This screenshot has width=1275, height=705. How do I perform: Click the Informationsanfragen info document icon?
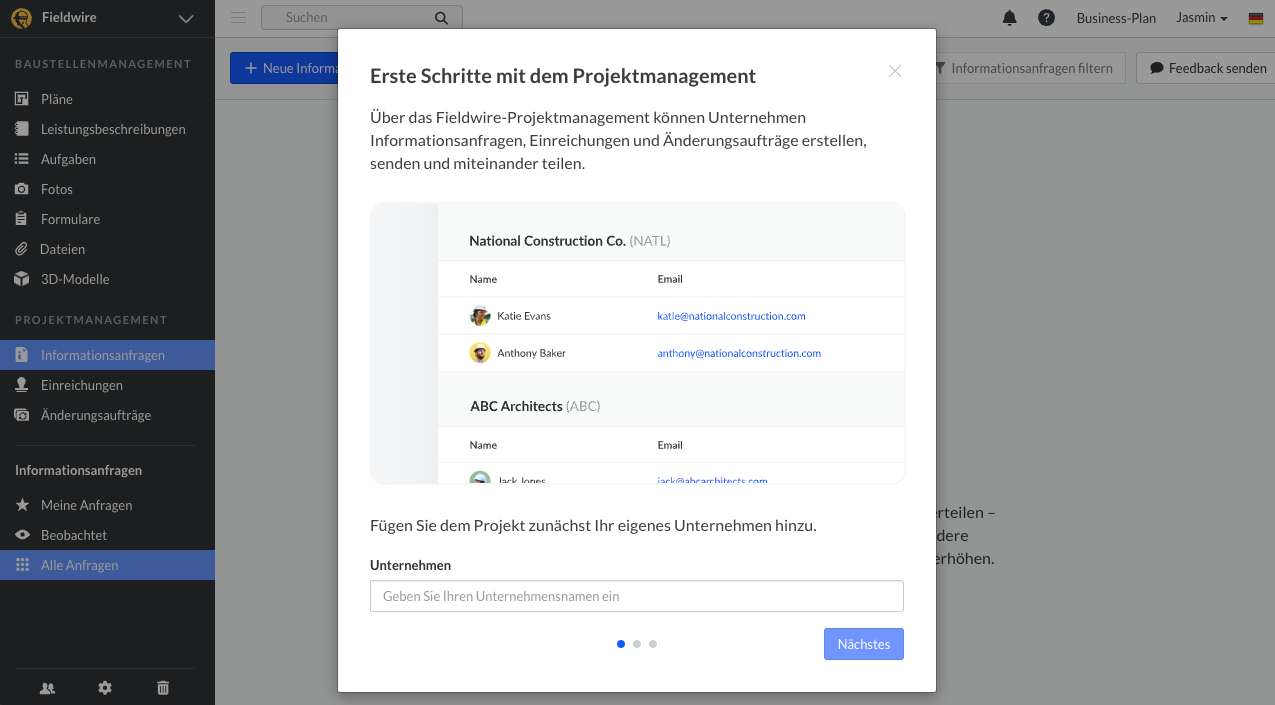tap(21, 355)
